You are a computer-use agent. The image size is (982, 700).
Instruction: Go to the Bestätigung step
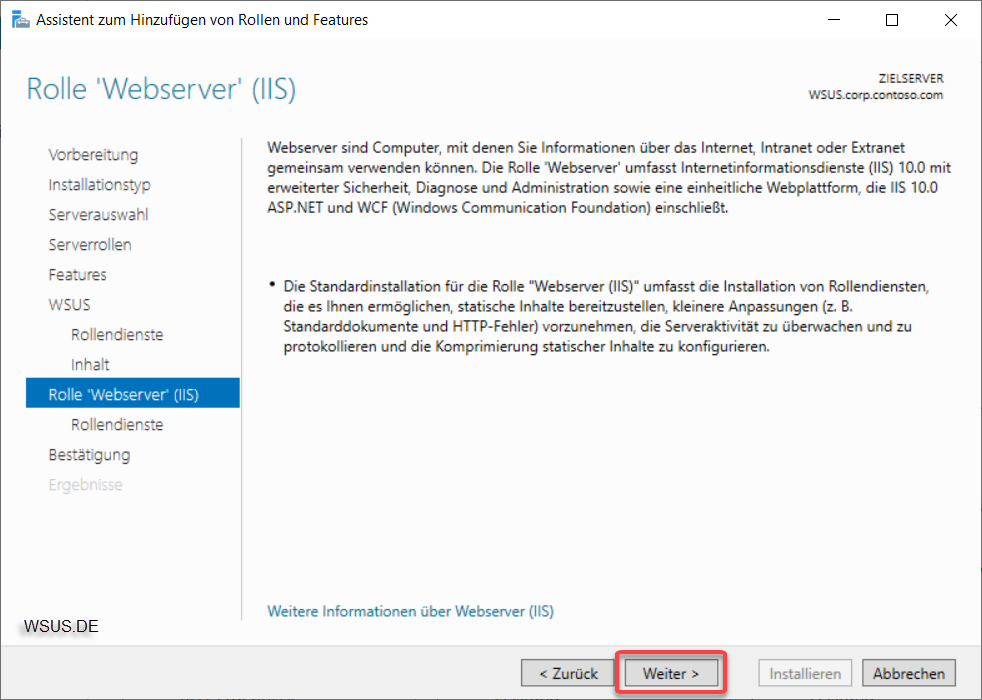90,455
